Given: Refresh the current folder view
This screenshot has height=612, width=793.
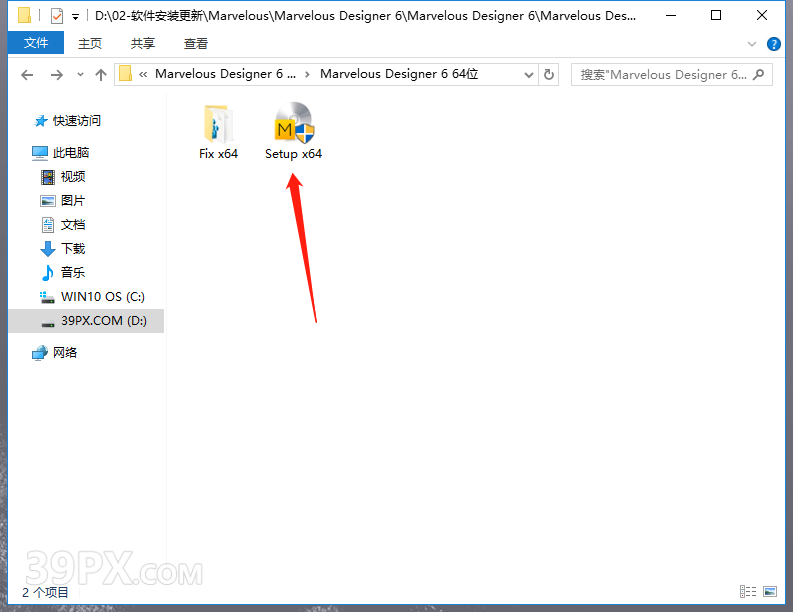Looking at the screenshot, I should (x=549, y=75).
